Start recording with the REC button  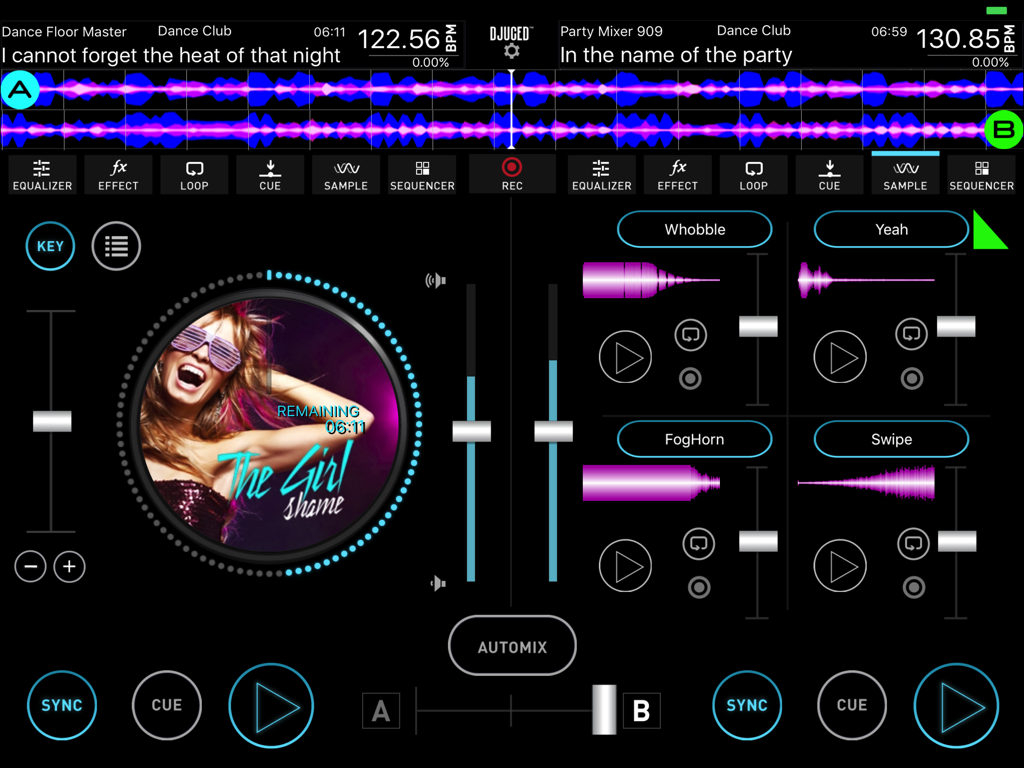[511, 170]
